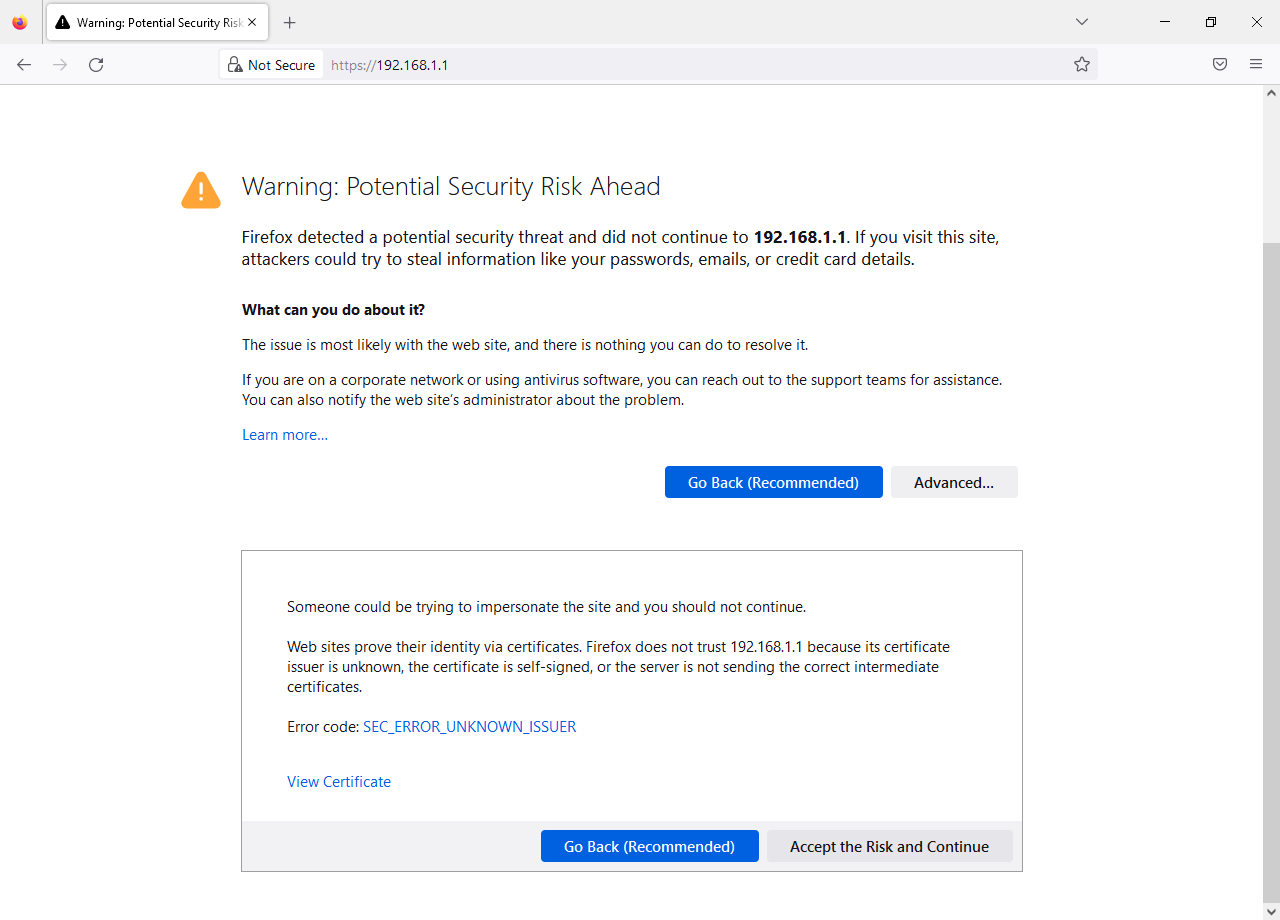Close the Warning tab with its X
The height and width of the screenshot is (920, 1280).
point(253,22)
